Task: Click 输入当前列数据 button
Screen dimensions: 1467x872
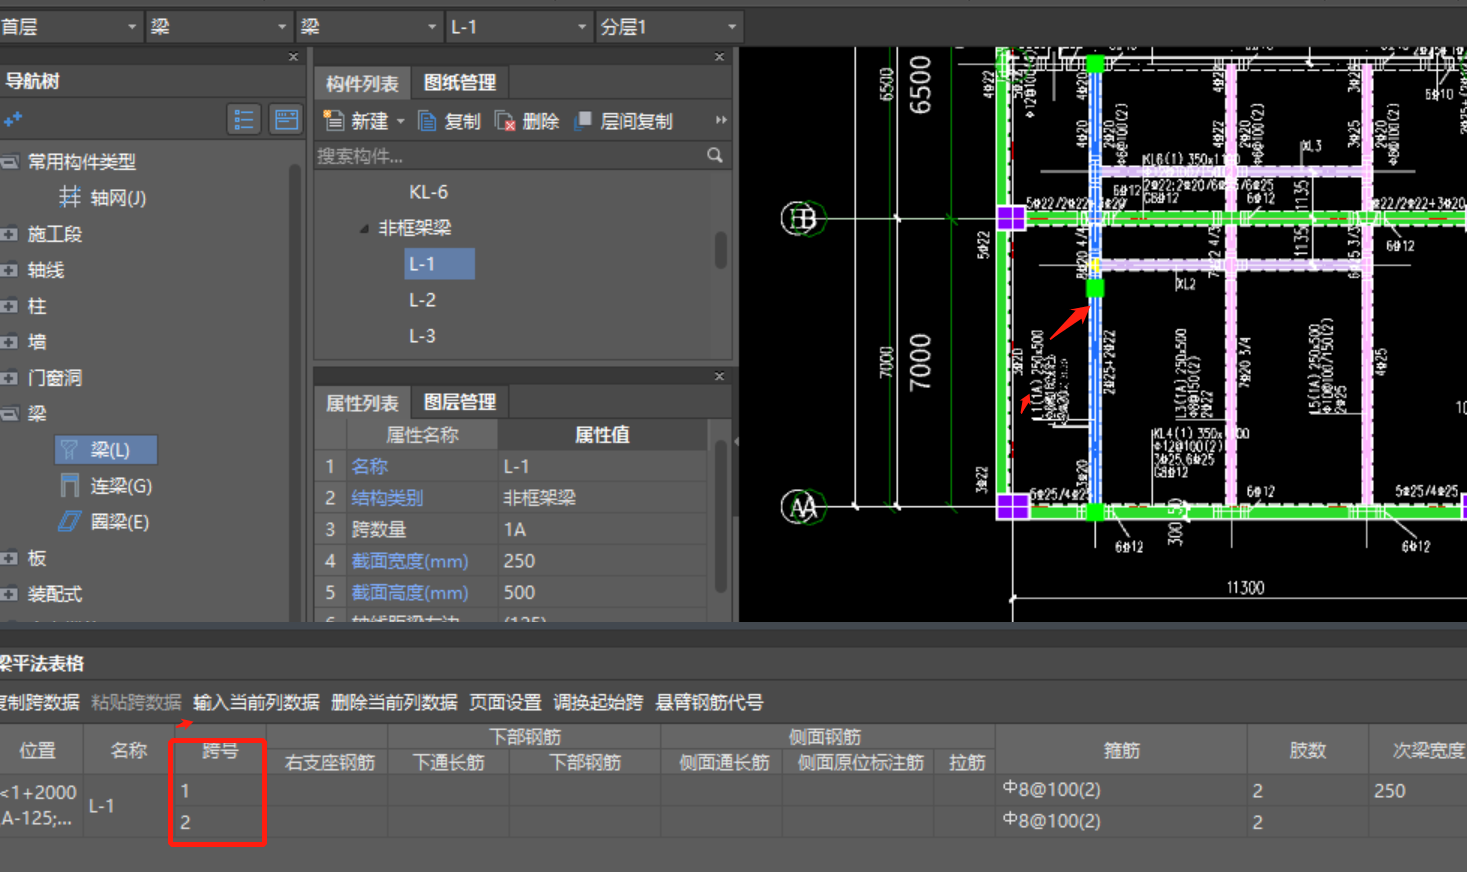Action: [x=256, y=702]
